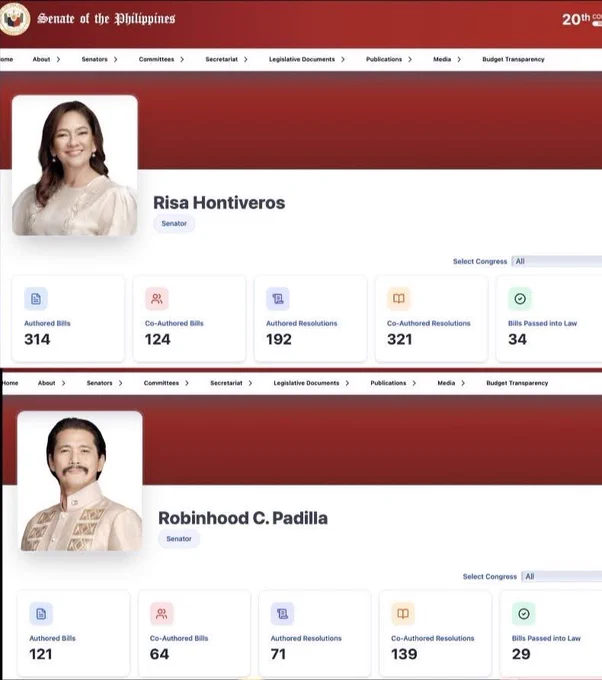Open About menu in top navigation

[x=41, y=59]
